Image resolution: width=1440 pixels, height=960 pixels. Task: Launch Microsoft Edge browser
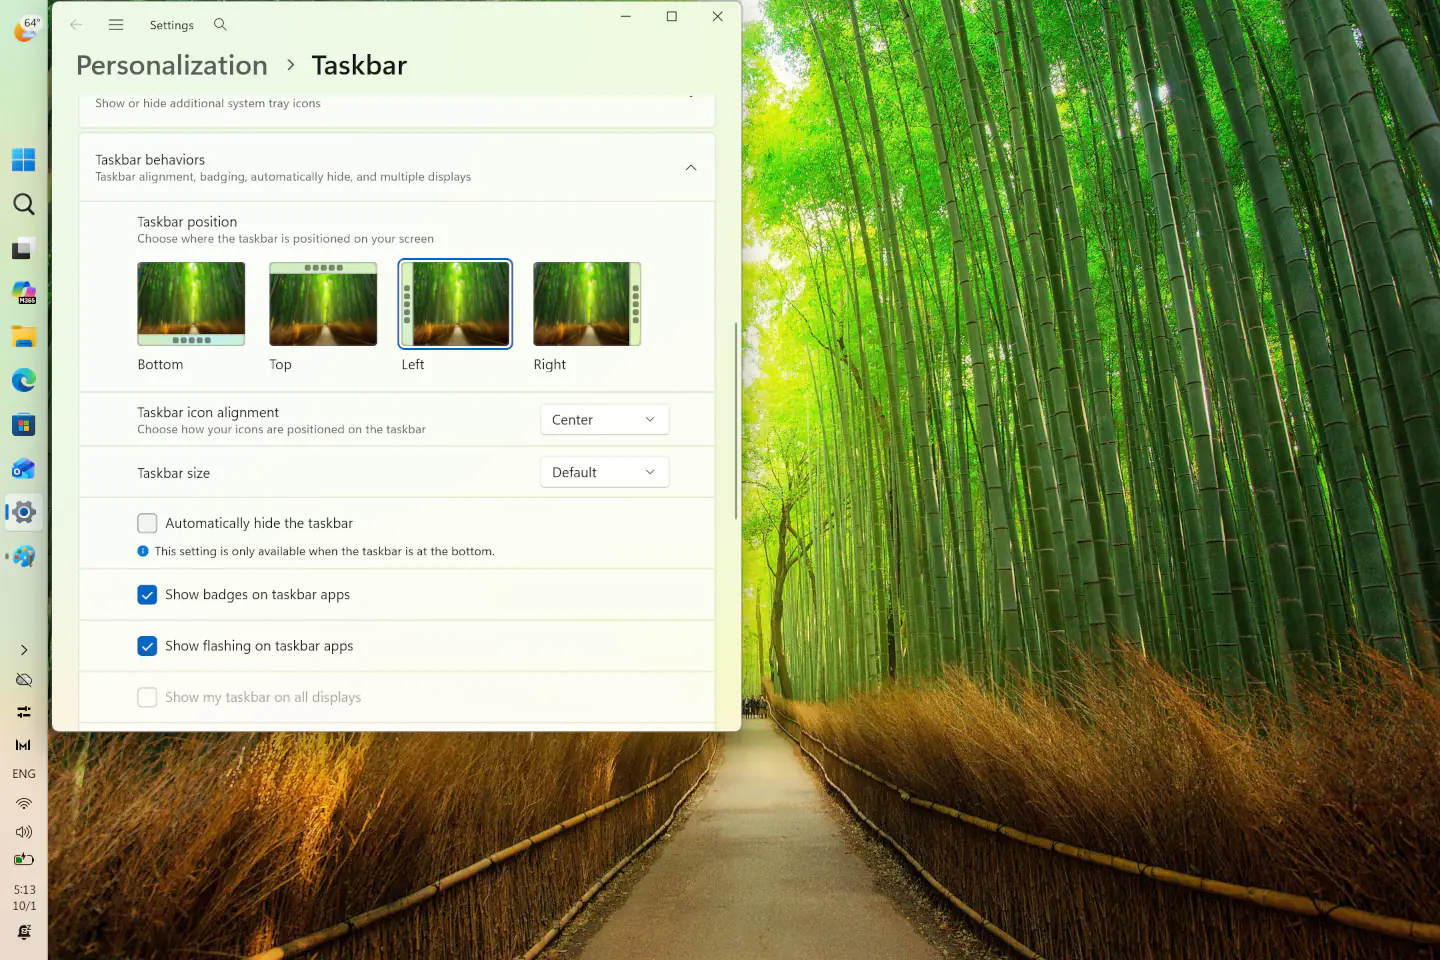coord(23,380)
